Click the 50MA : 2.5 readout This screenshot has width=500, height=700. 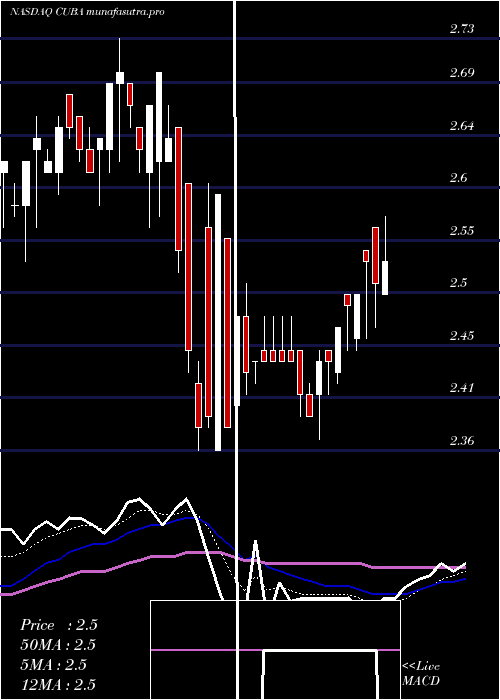click(58, 645)
